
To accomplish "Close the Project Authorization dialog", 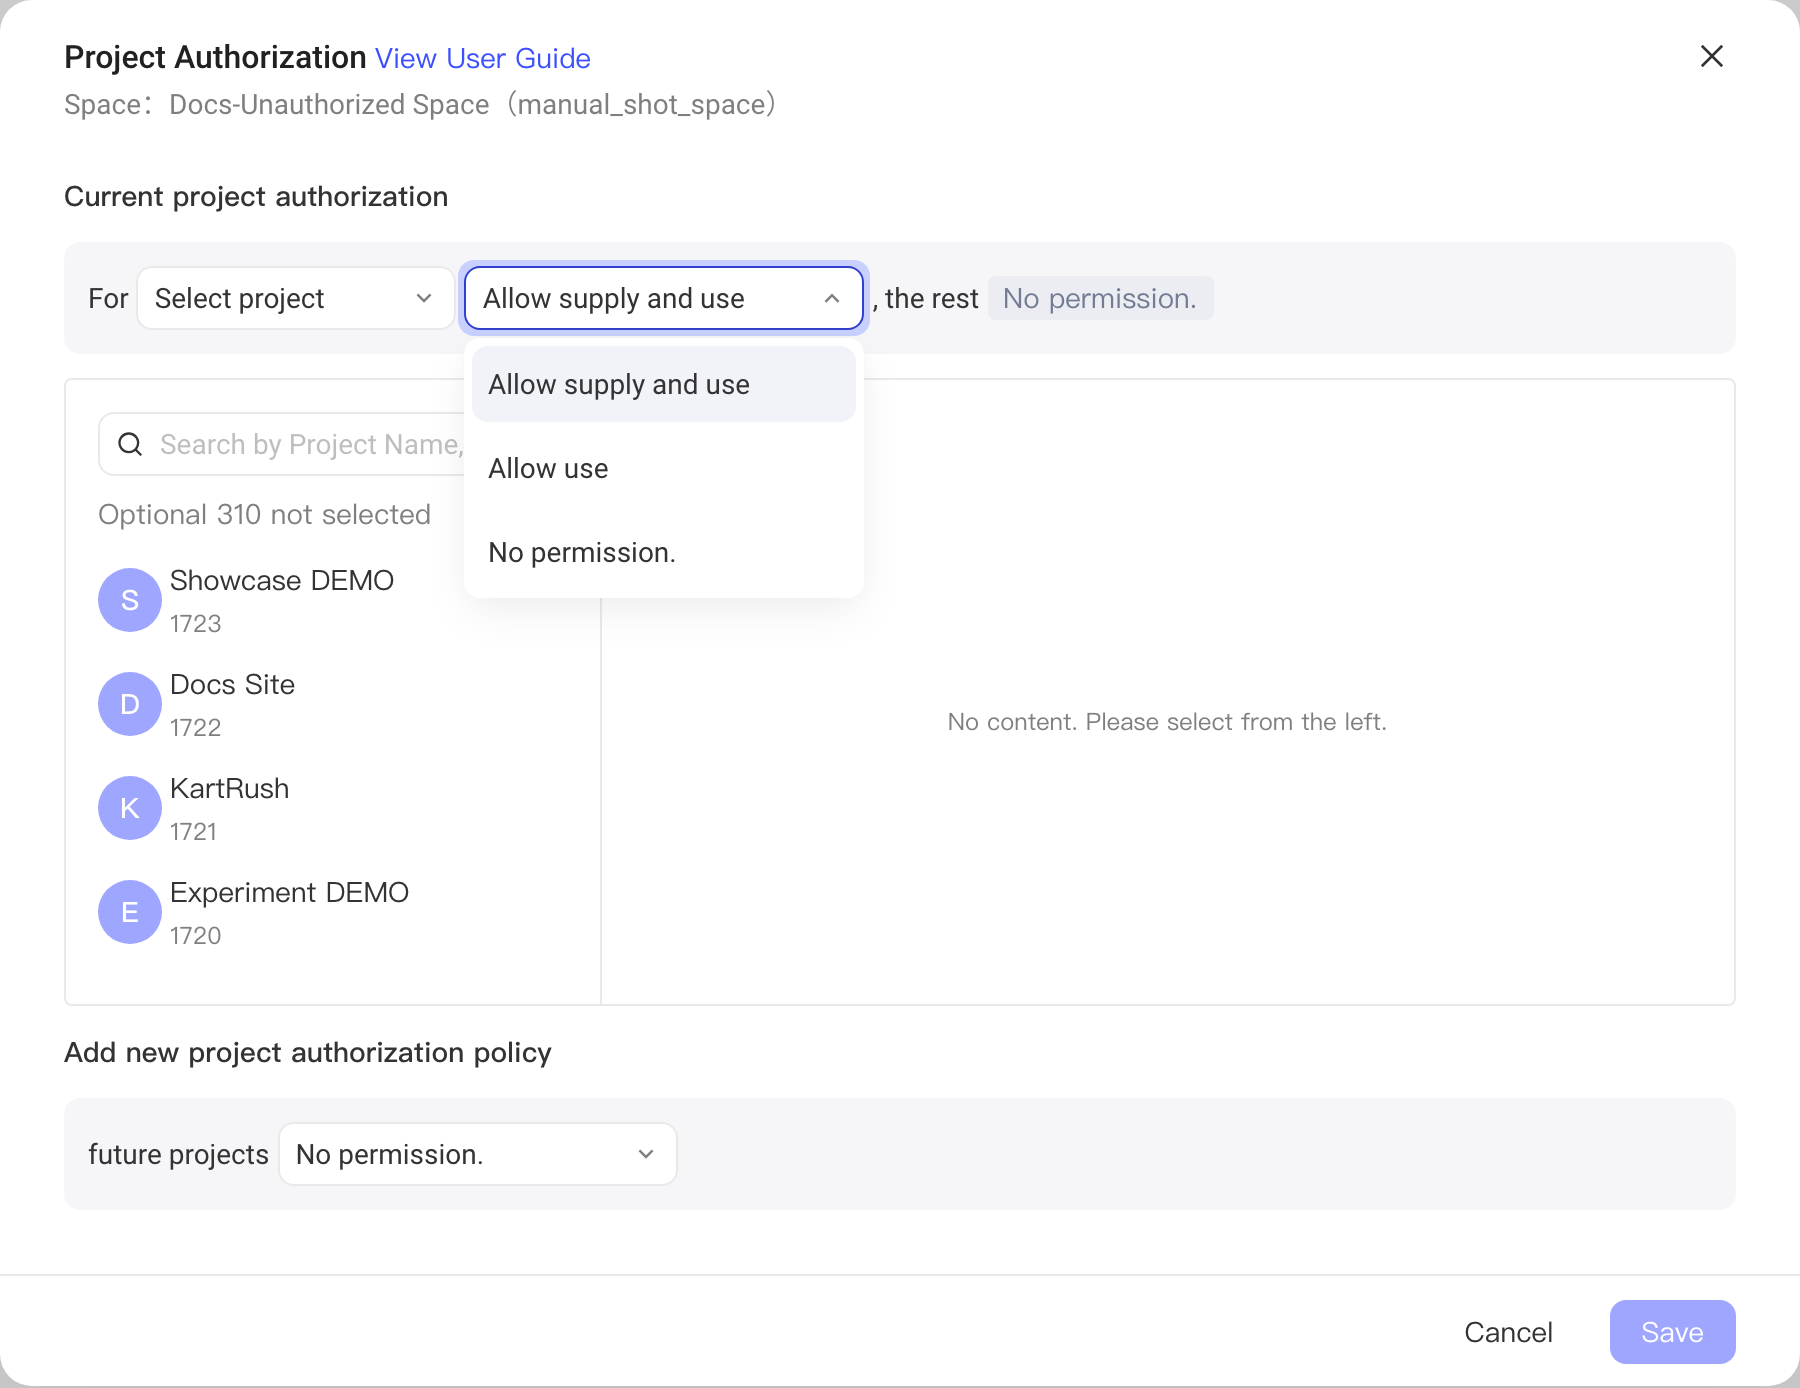I will point(1712,56).
